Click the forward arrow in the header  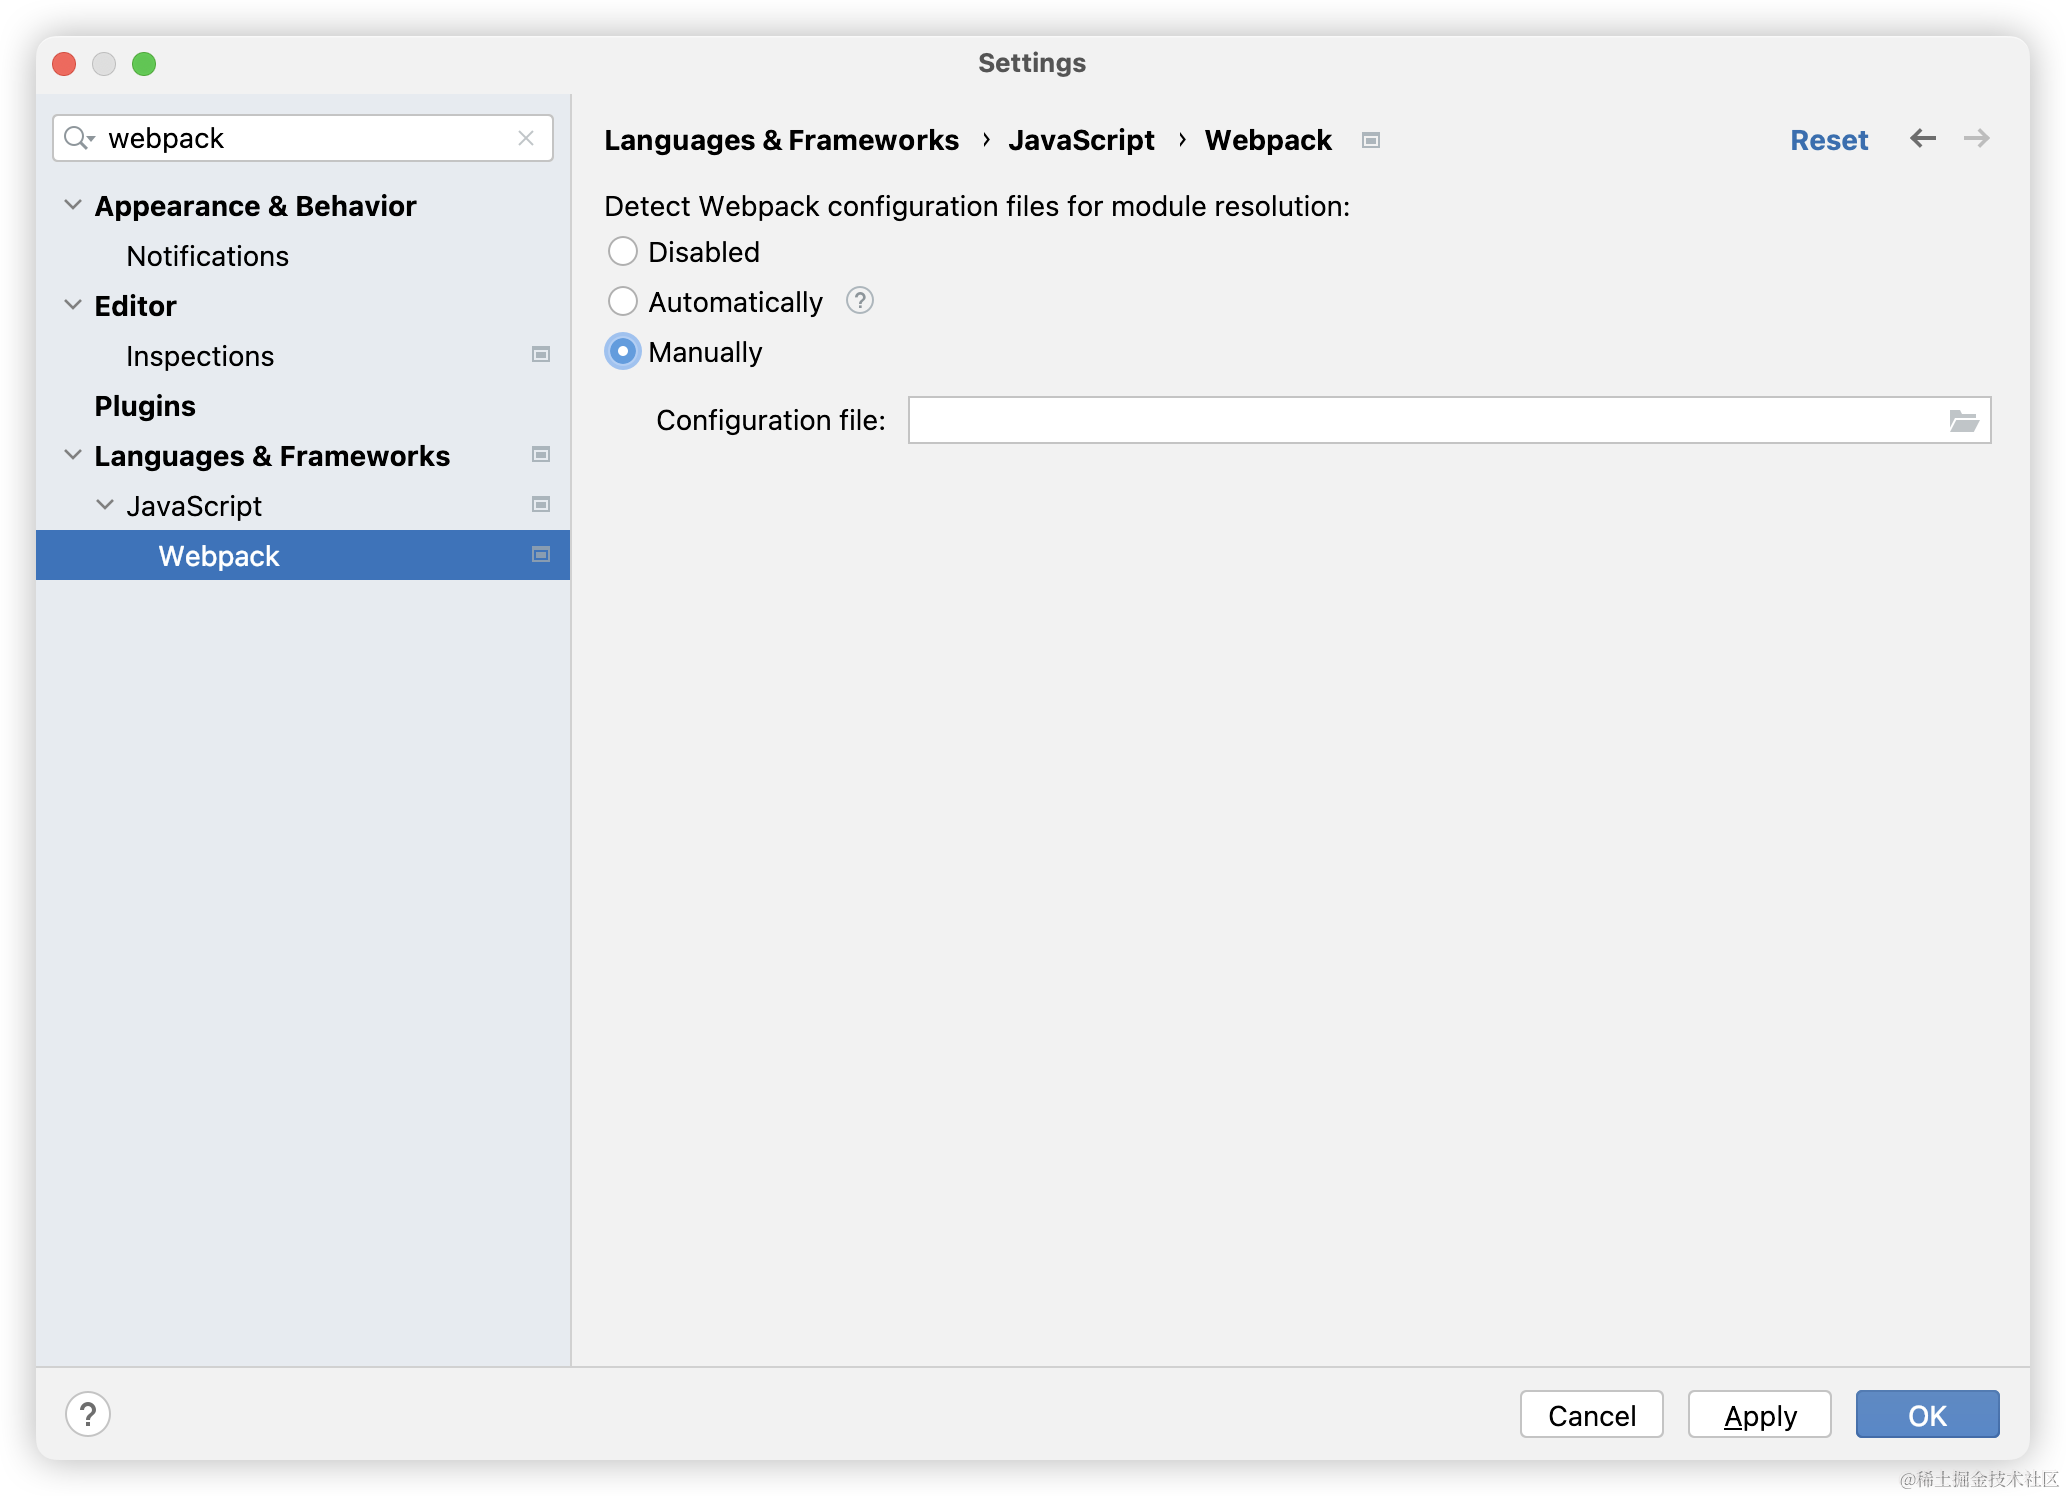click(x=1976, y=139)
